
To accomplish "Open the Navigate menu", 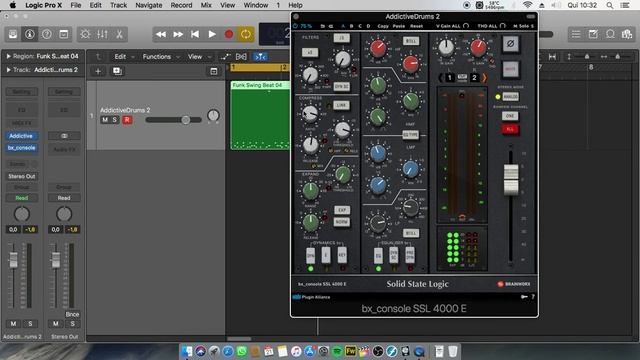I will [149, 5].
